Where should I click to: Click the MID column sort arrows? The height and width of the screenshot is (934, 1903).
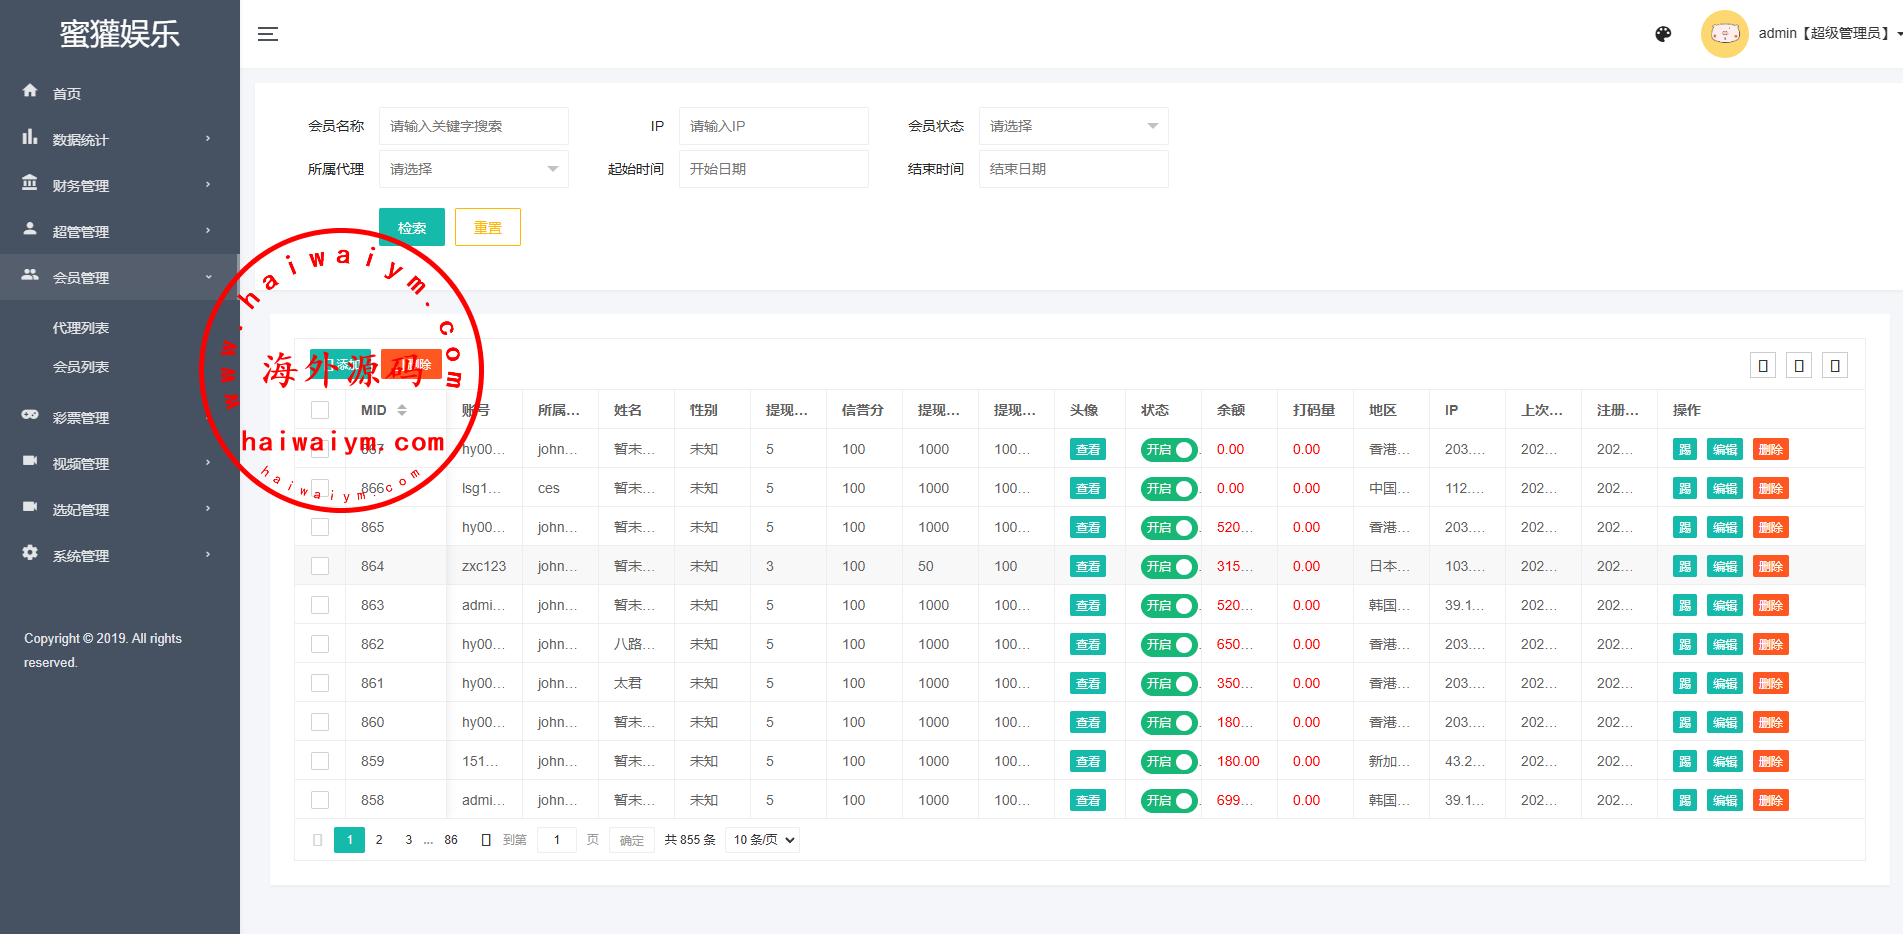(402, 410)
